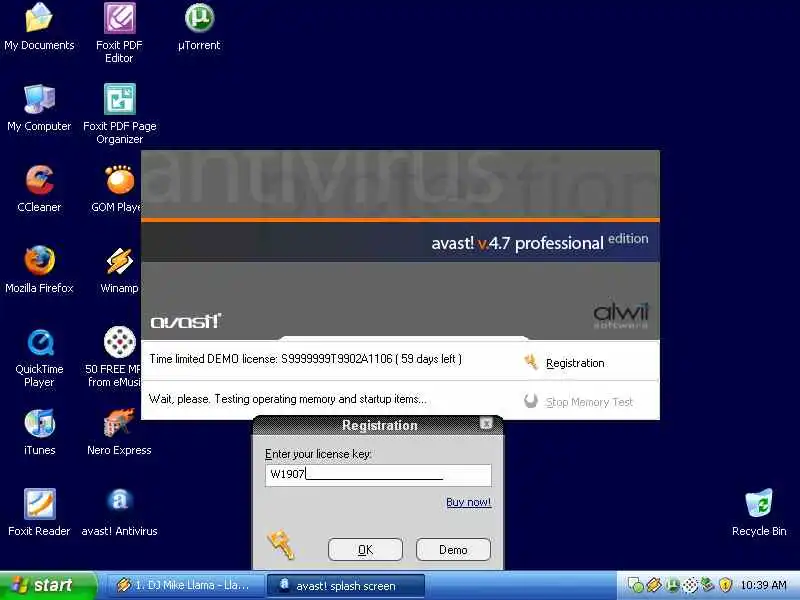Click the Stop Memory Test option
800x600 pixels.
pyautogui.click(x=589, y=402)
